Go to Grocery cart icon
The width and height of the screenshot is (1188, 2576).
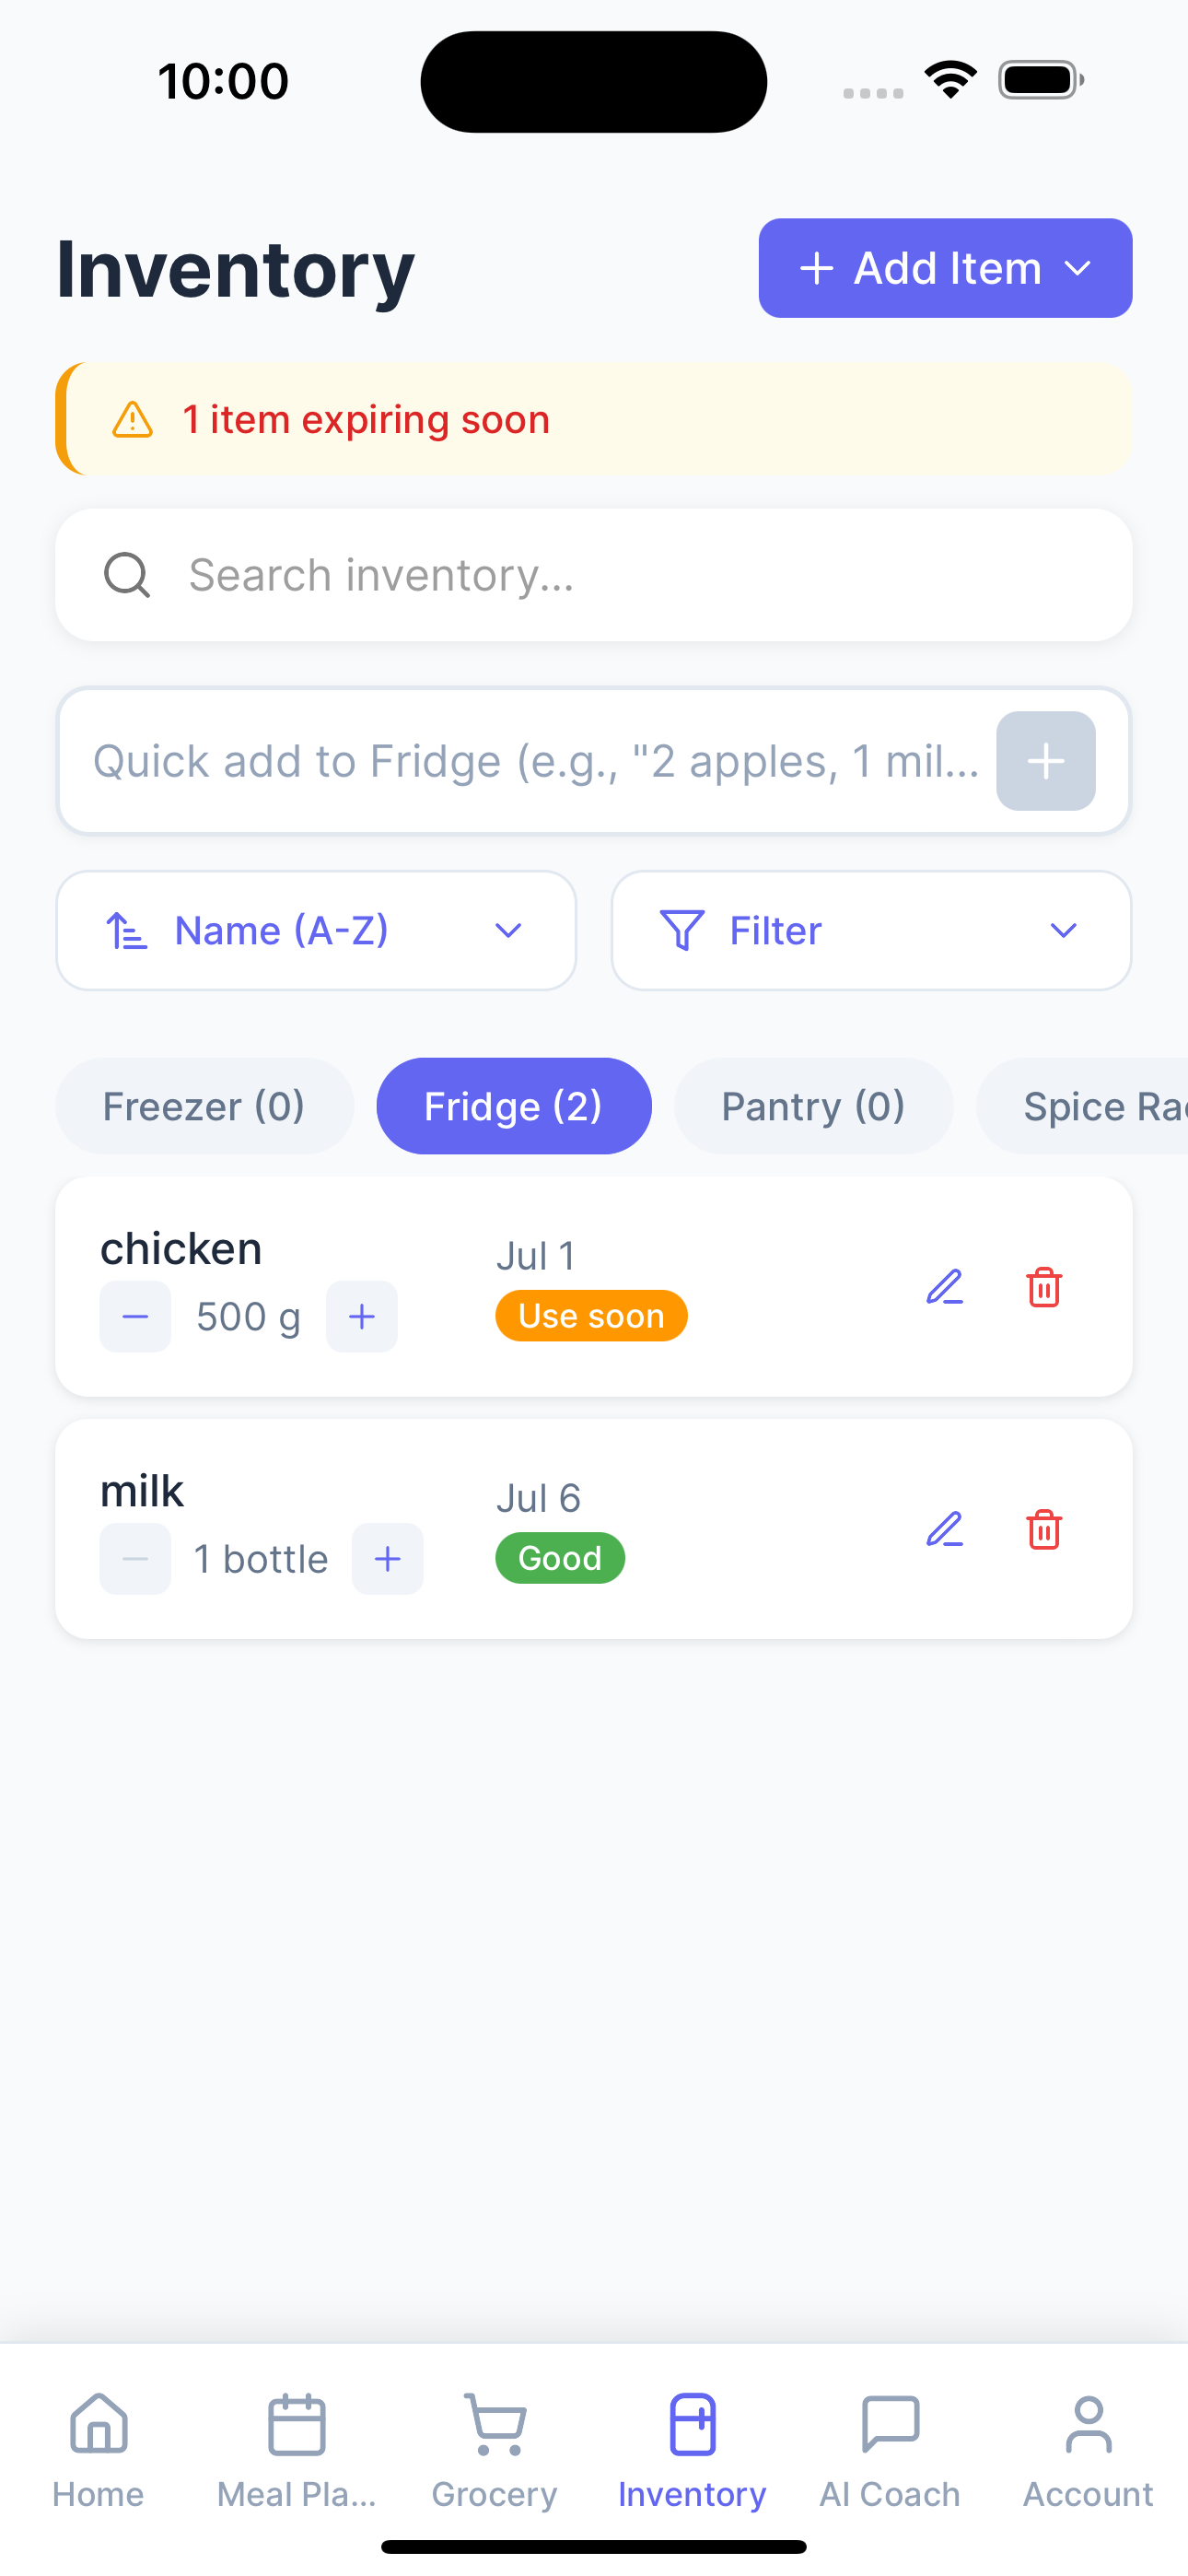495,2423
